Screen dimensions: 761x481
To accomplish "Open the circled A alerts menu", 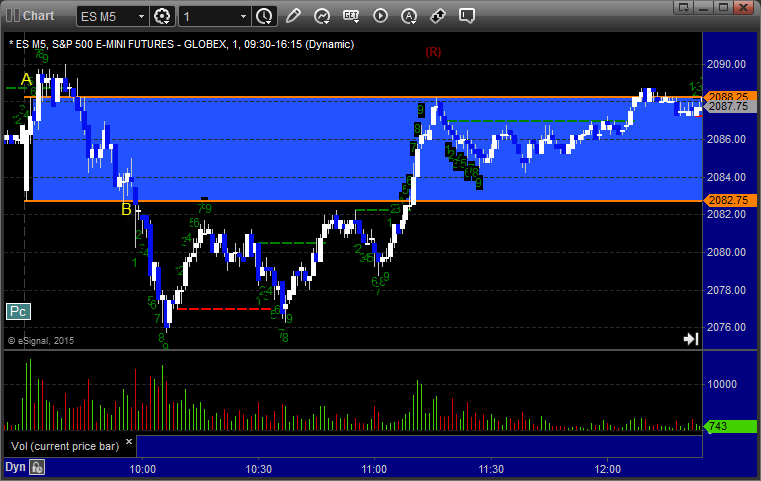I will [x=409, y=16].
